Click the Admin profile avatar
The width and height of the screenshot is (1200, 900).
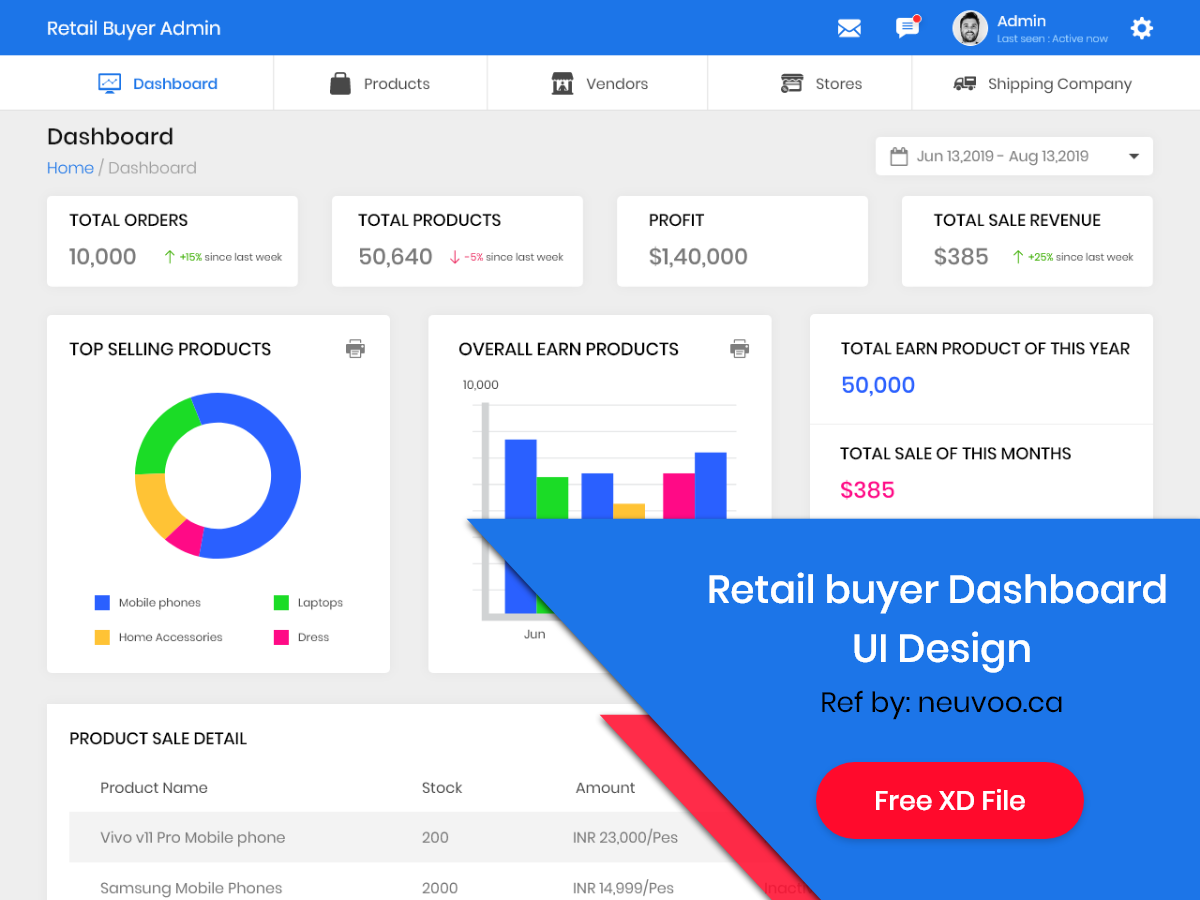point(968,28)
